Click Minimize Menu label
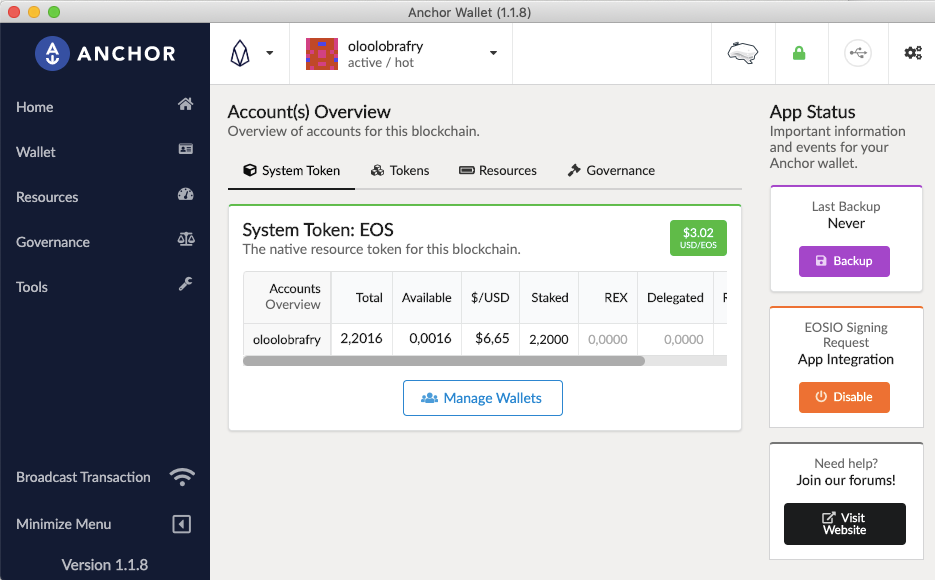Image resolution: width=935 pixels, height=580 pixels. pyautogui.click(x=64, y=524)
